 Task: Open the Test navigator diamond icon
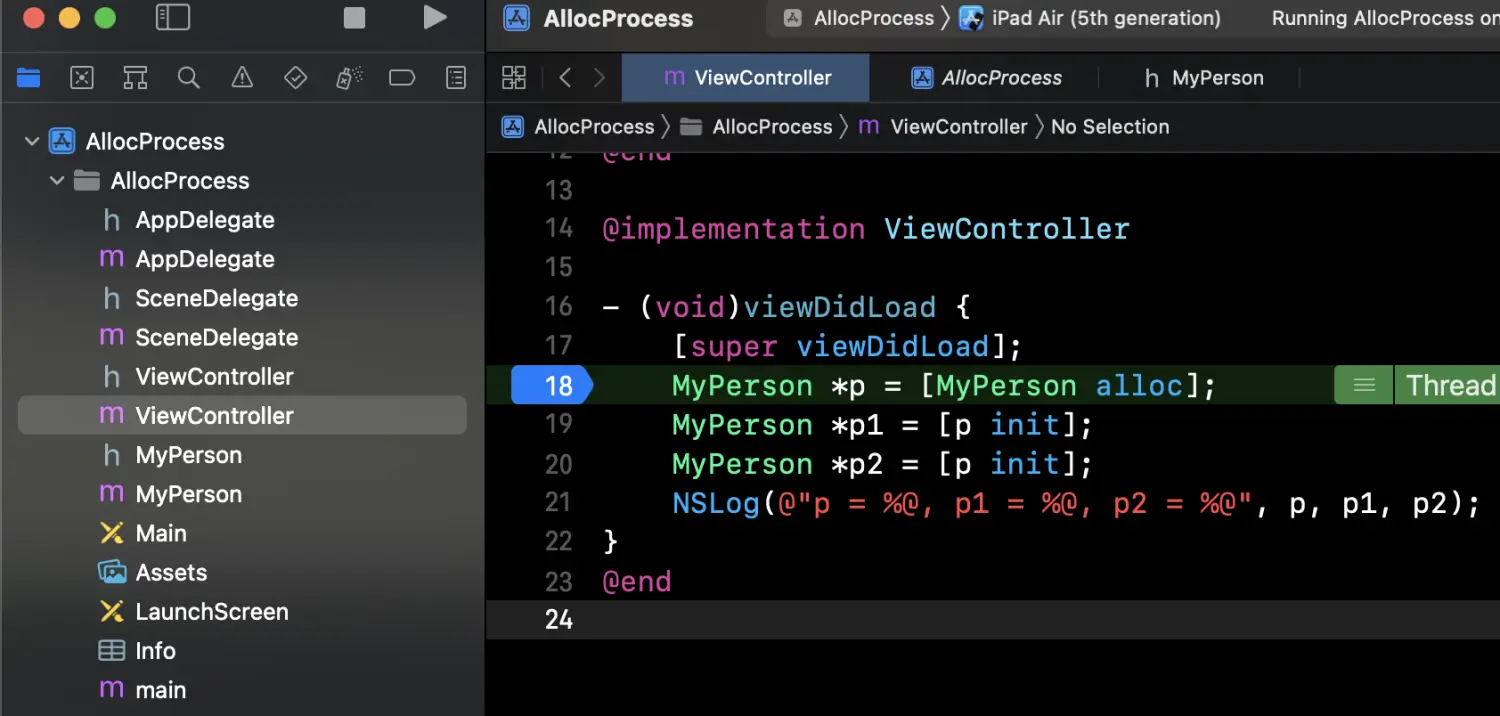click(x=295, y=78)
